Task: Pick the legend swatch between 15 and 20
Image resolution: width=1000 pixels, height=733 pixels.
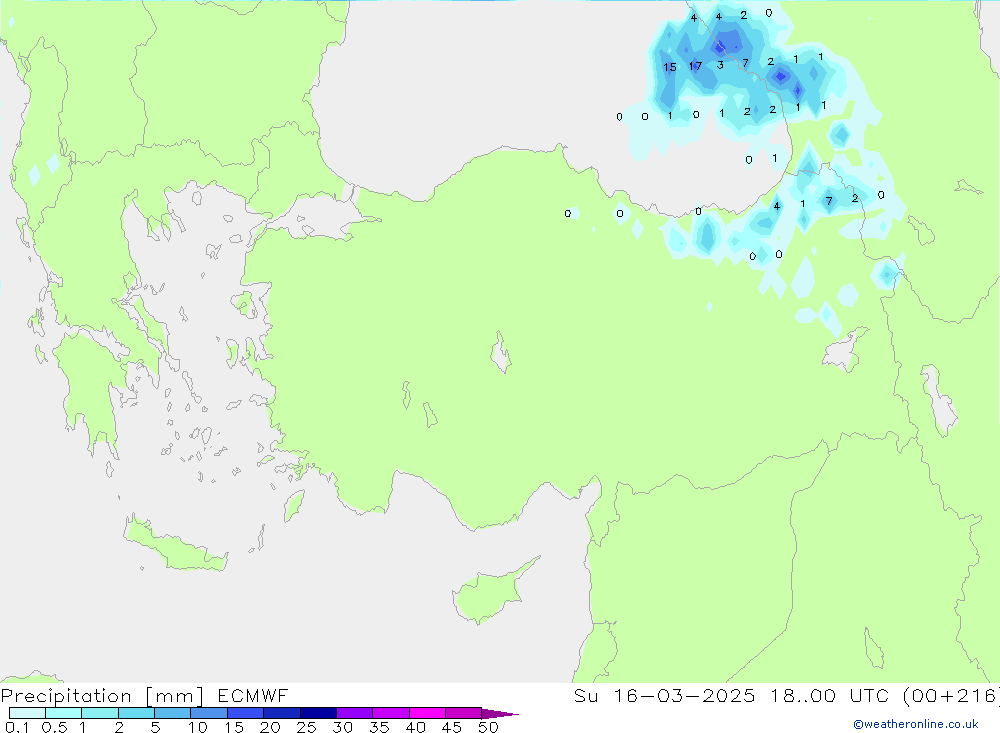Action: pyautogui.click(x=245, y=713)
